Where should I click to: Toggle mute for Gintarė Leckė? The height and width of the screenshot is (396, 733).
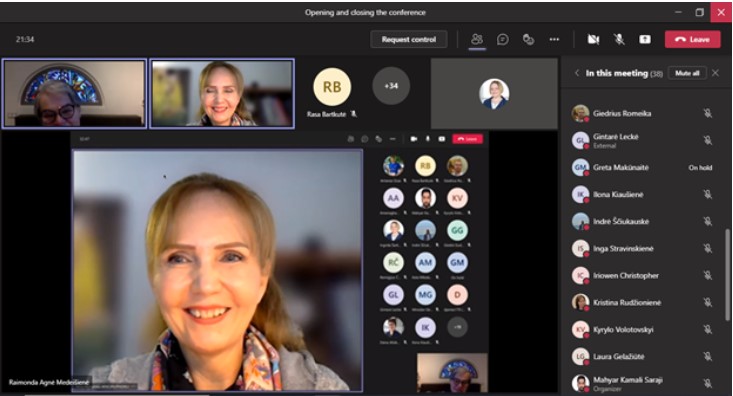[x=708, y=140]
